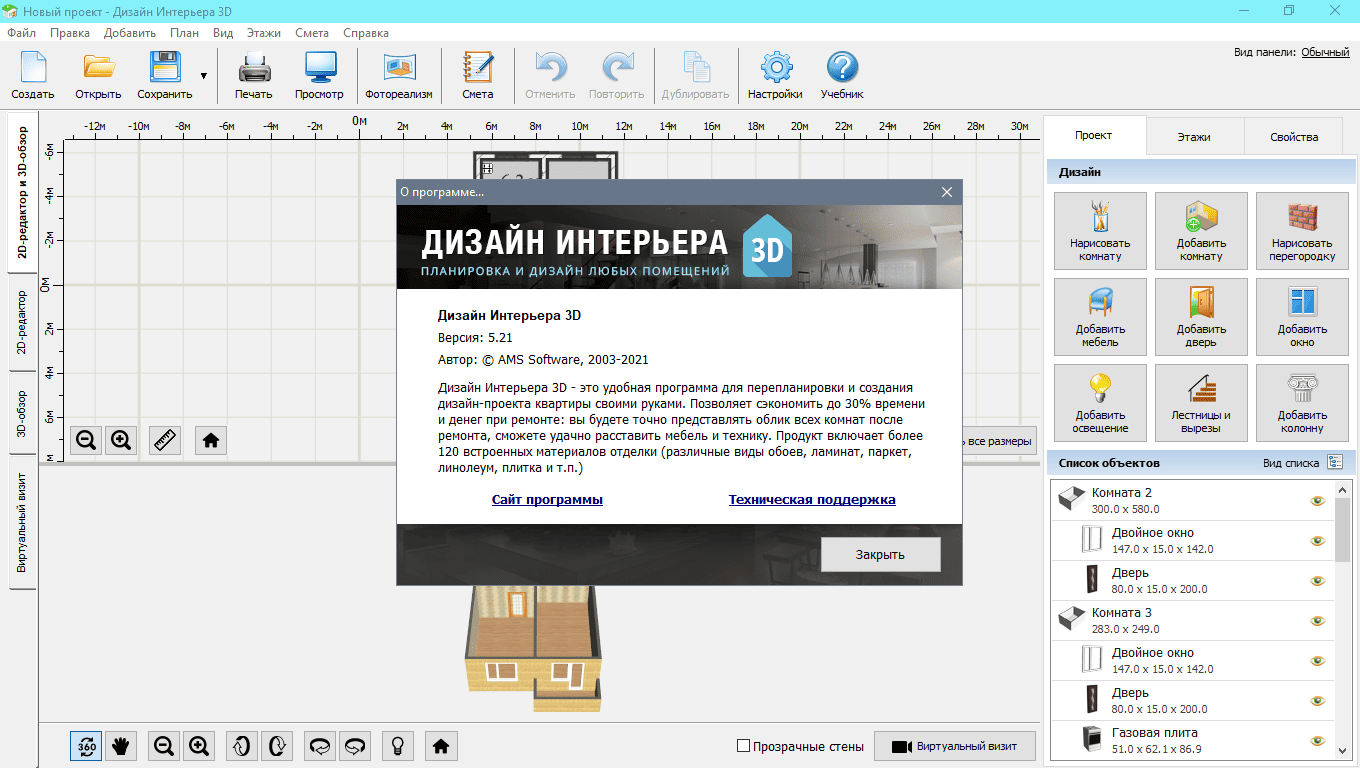Toggle visibility of Двойное окно under Комната 2
Viewport: 1360px width, 768px height.
(1318, 540)
